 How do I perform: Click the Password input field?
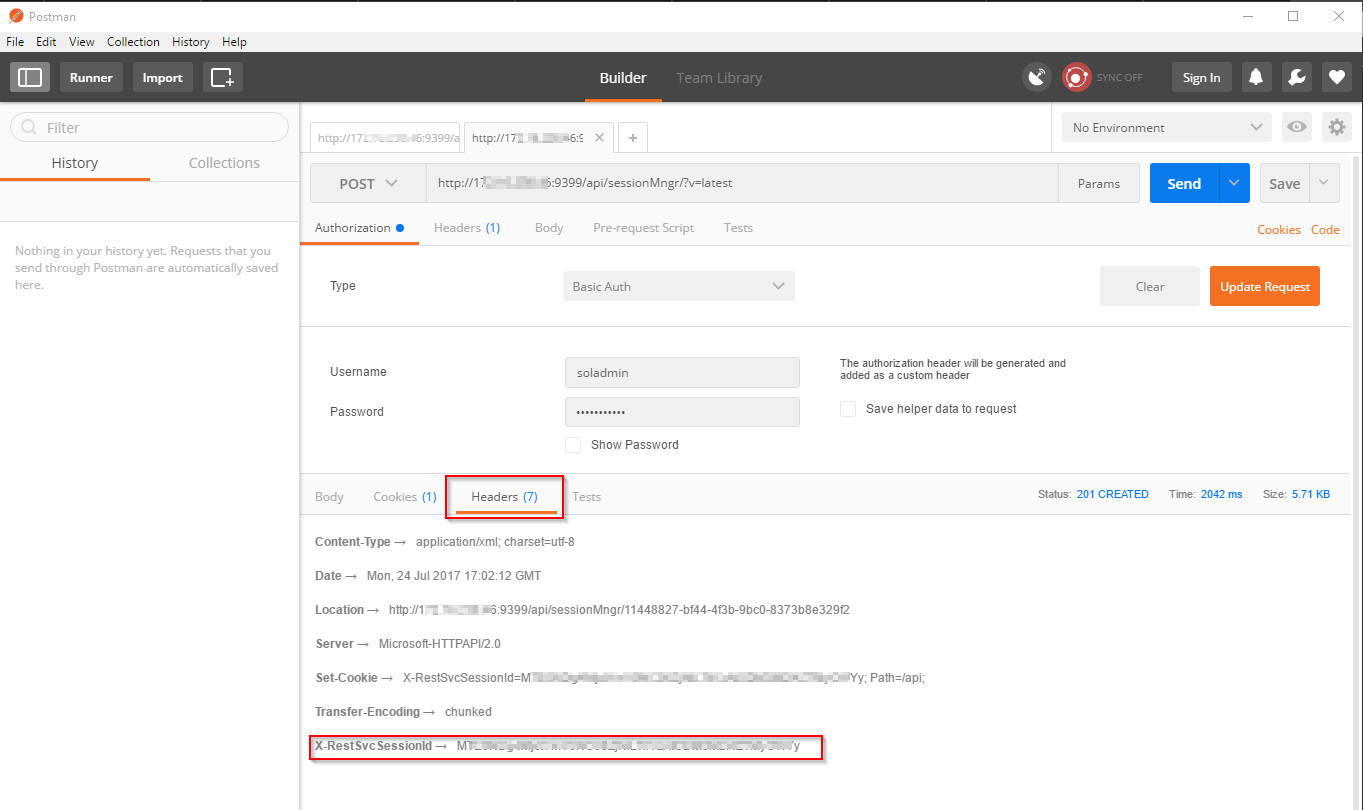tap(682, 412)
